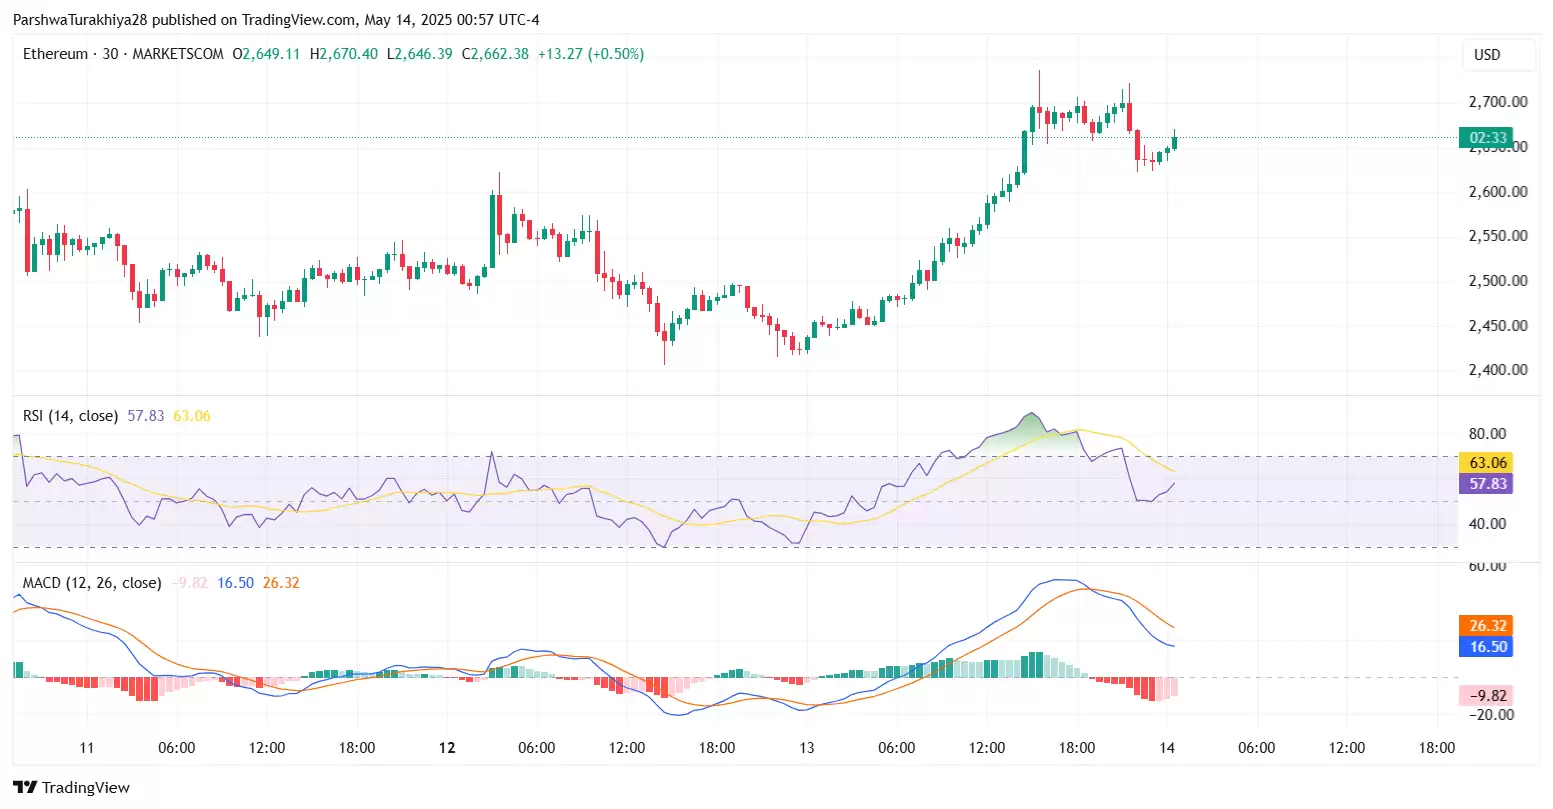Screen dimensions: 1553x809
Task: Click the blue MACD badge showing 16.50
Action: pos(1487,647)
